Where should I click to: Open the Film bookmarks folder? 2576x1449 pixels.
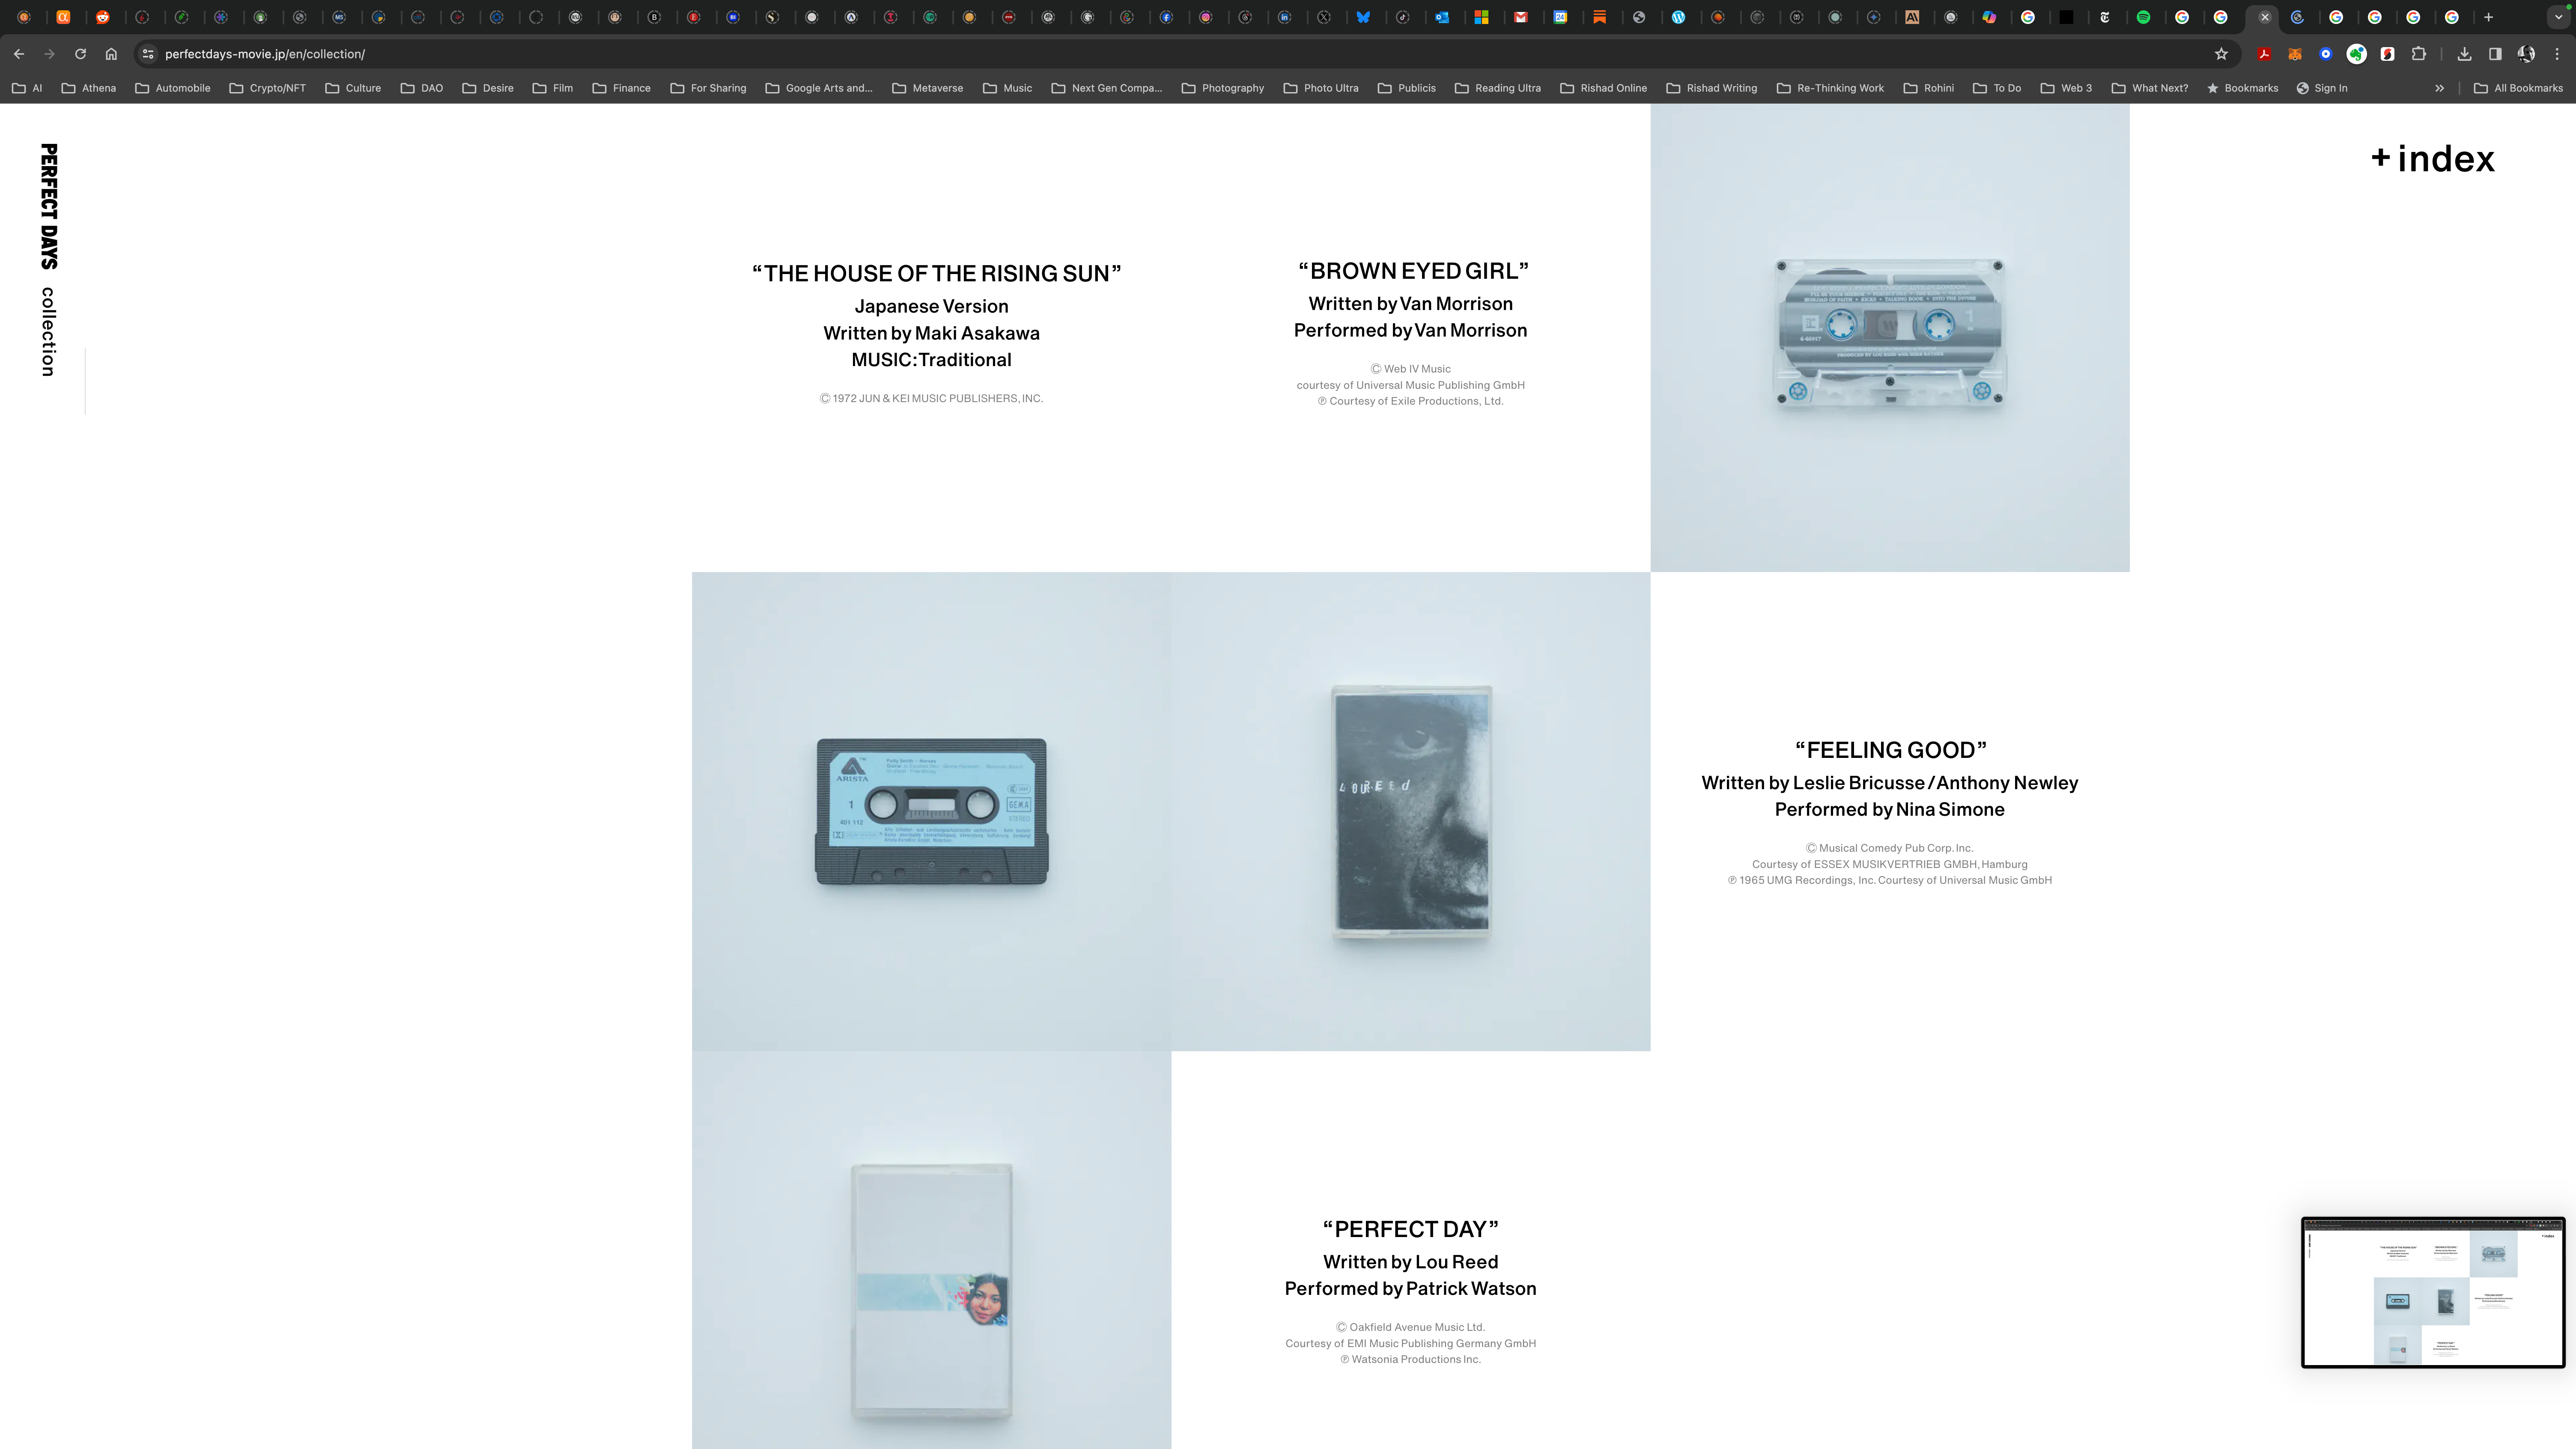[x=553, y=88]
